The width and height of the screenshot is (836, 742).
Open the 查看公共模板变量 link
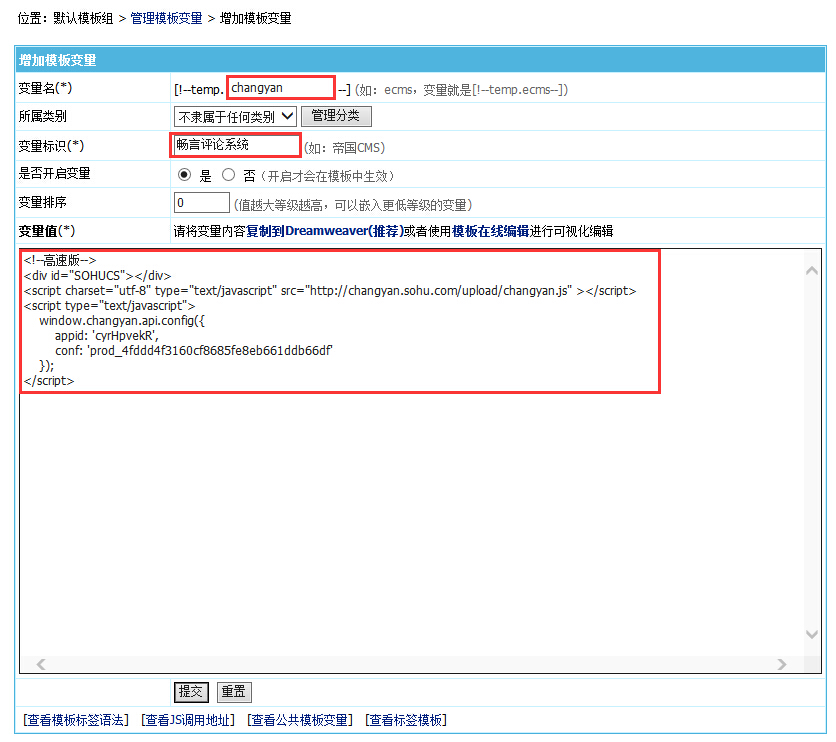(x=300, y=721)
